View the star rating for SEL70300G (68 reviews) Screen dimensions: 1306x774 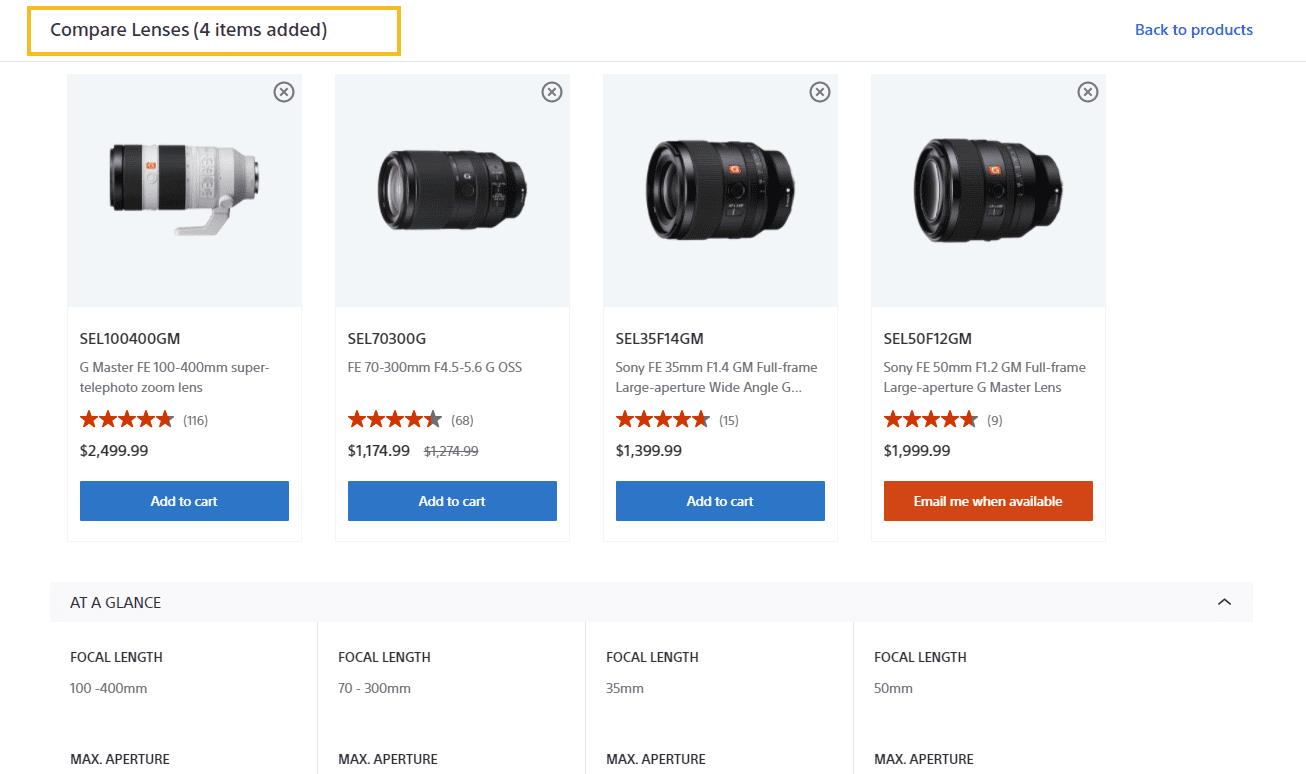coord(395,420)
